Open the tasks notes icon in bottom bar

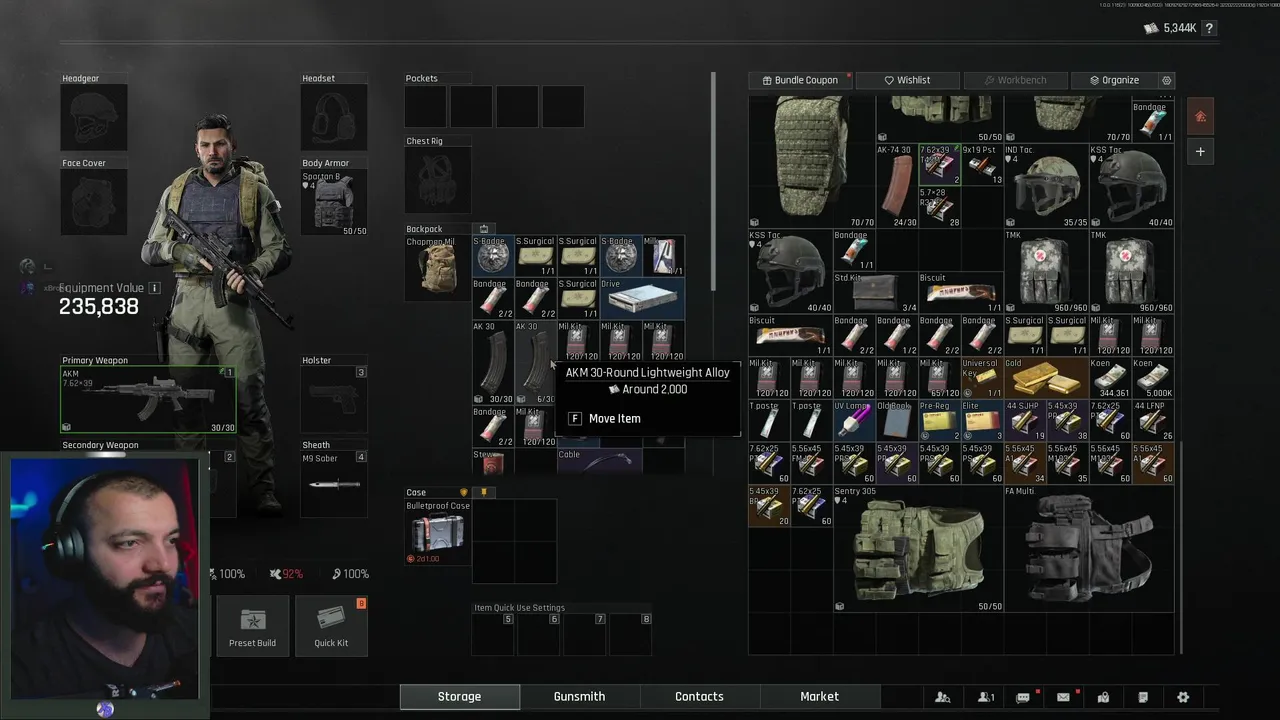1143,697
